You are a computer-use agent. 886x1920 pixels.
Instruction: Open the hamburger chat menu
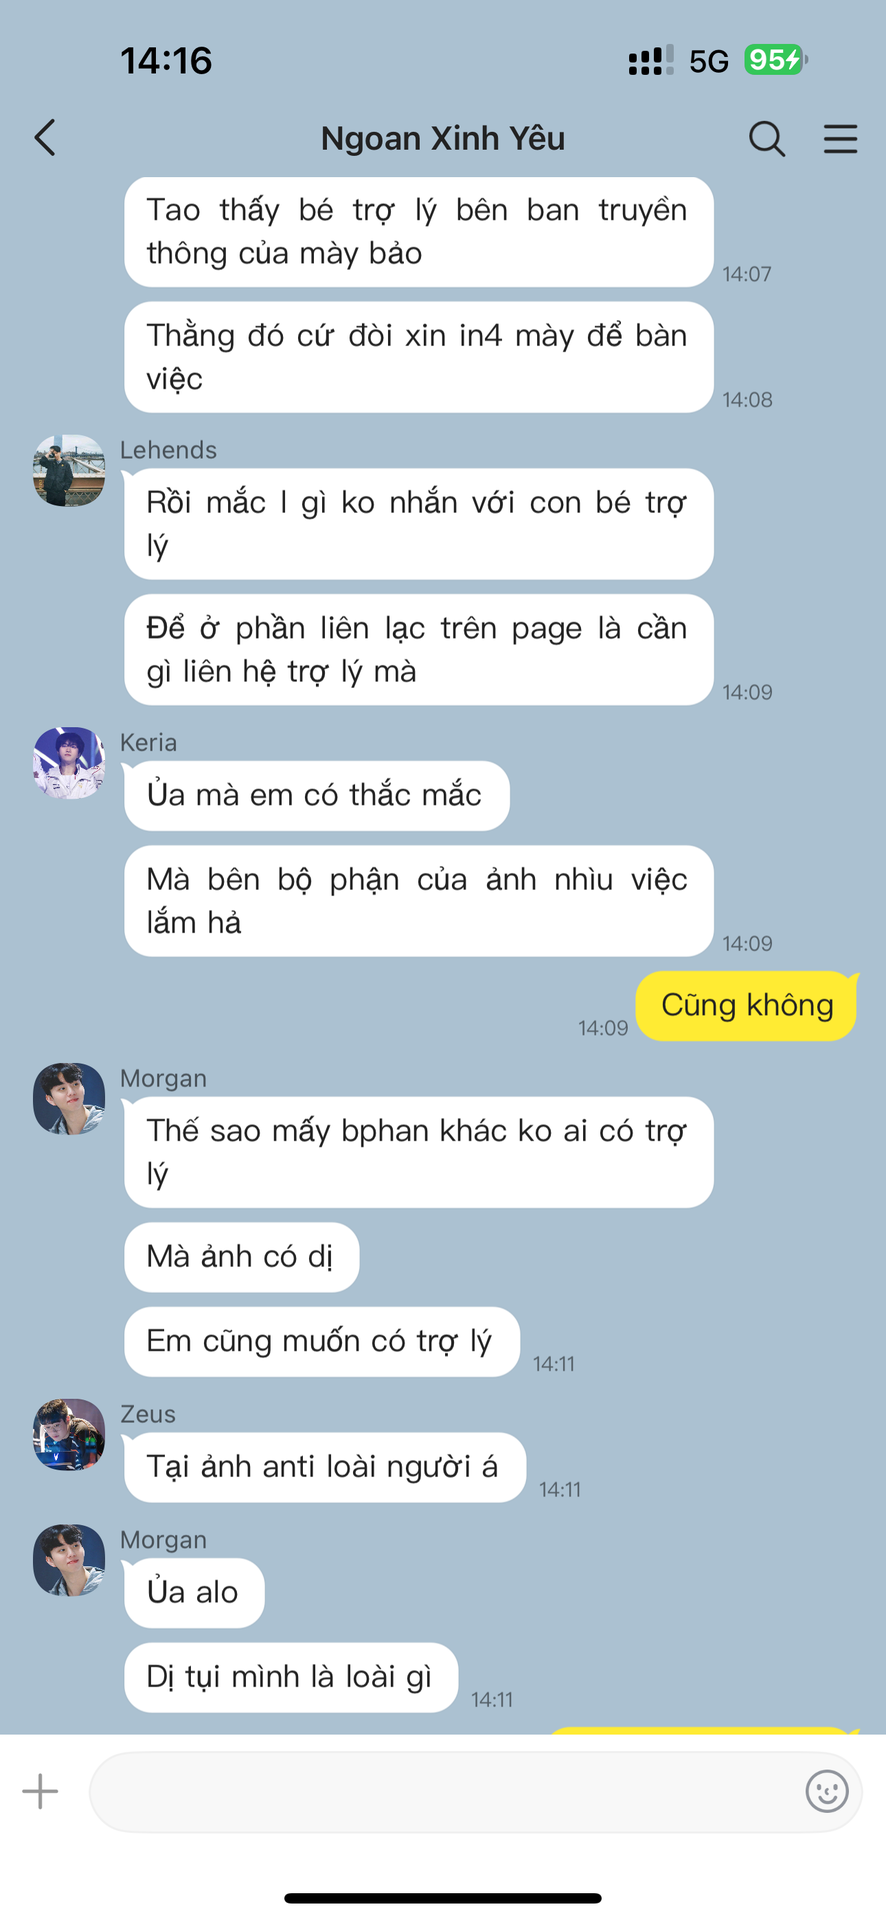point(841,139)
